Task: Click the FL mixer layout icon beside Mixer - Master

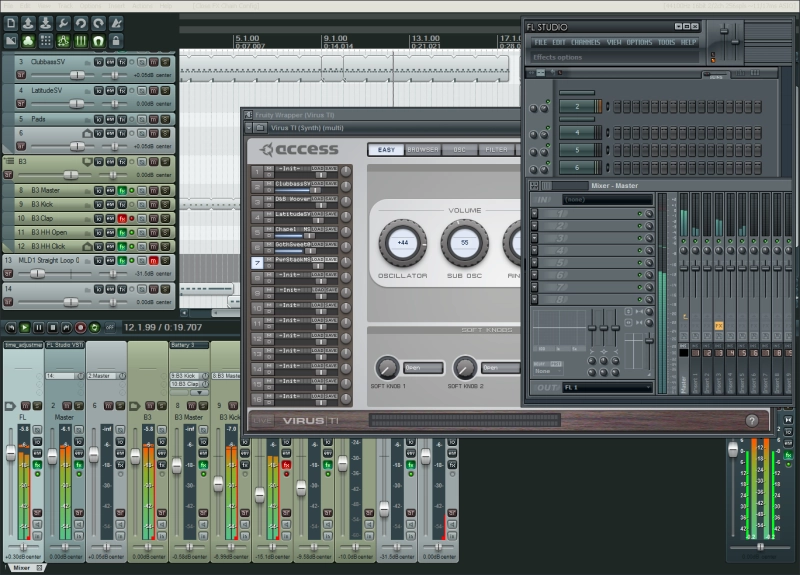Action: (534, 186)
